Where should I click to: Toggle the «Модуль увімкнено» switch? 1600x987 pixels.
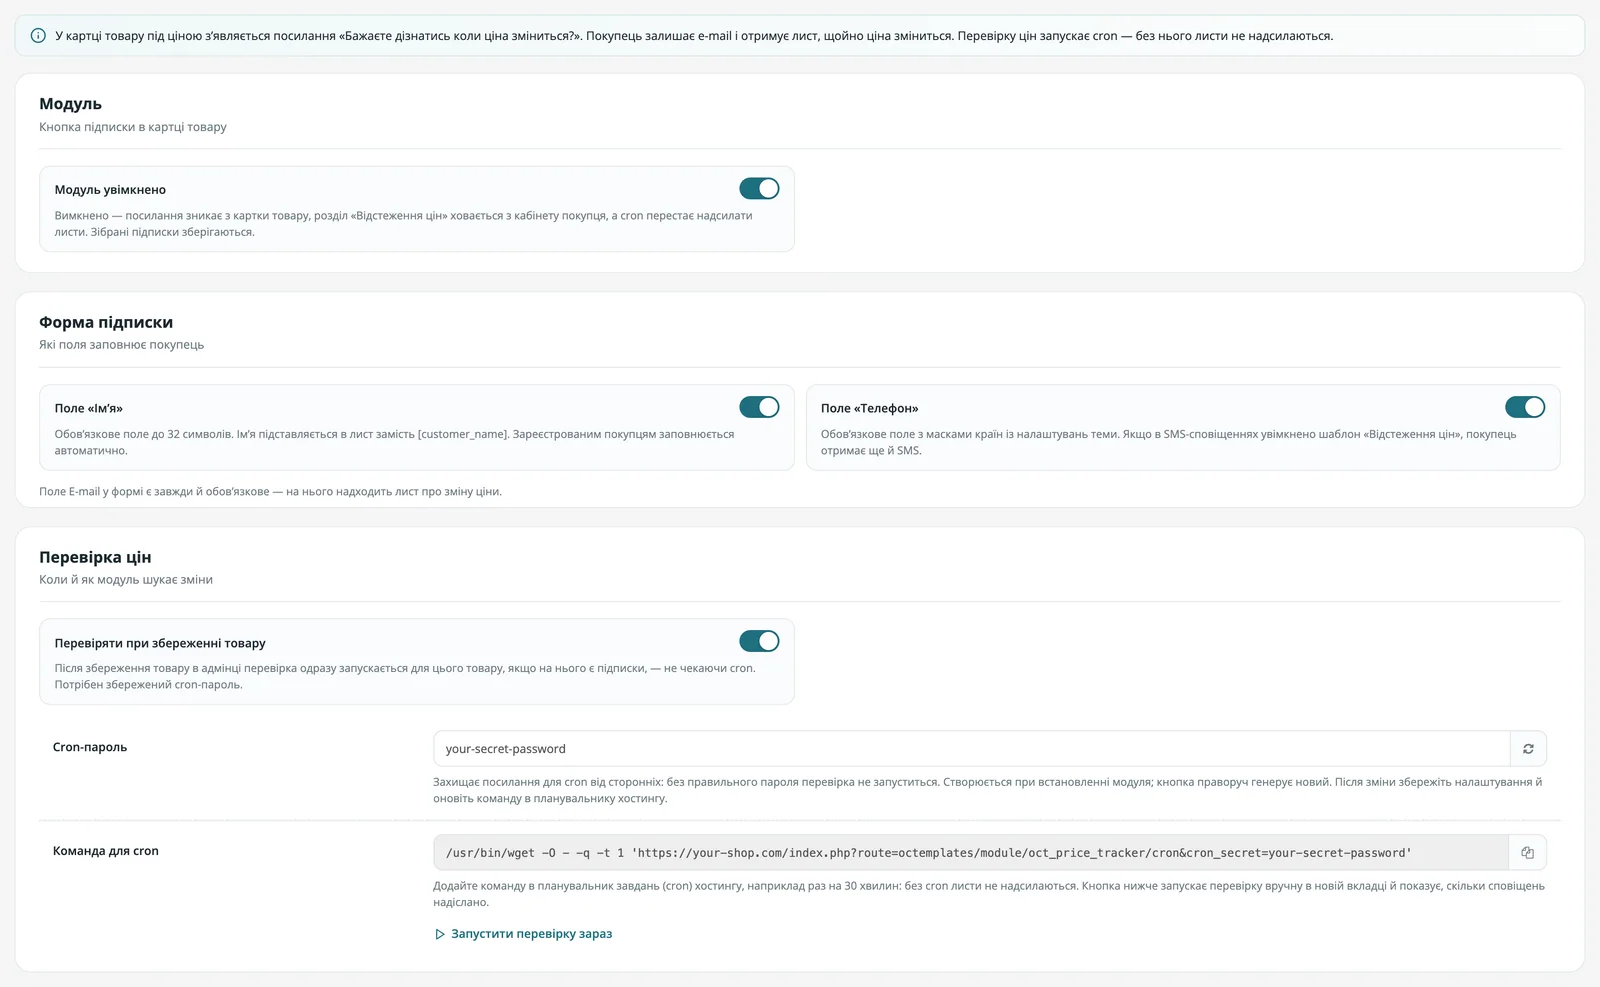pyautogui.click(x=759, y=189)
